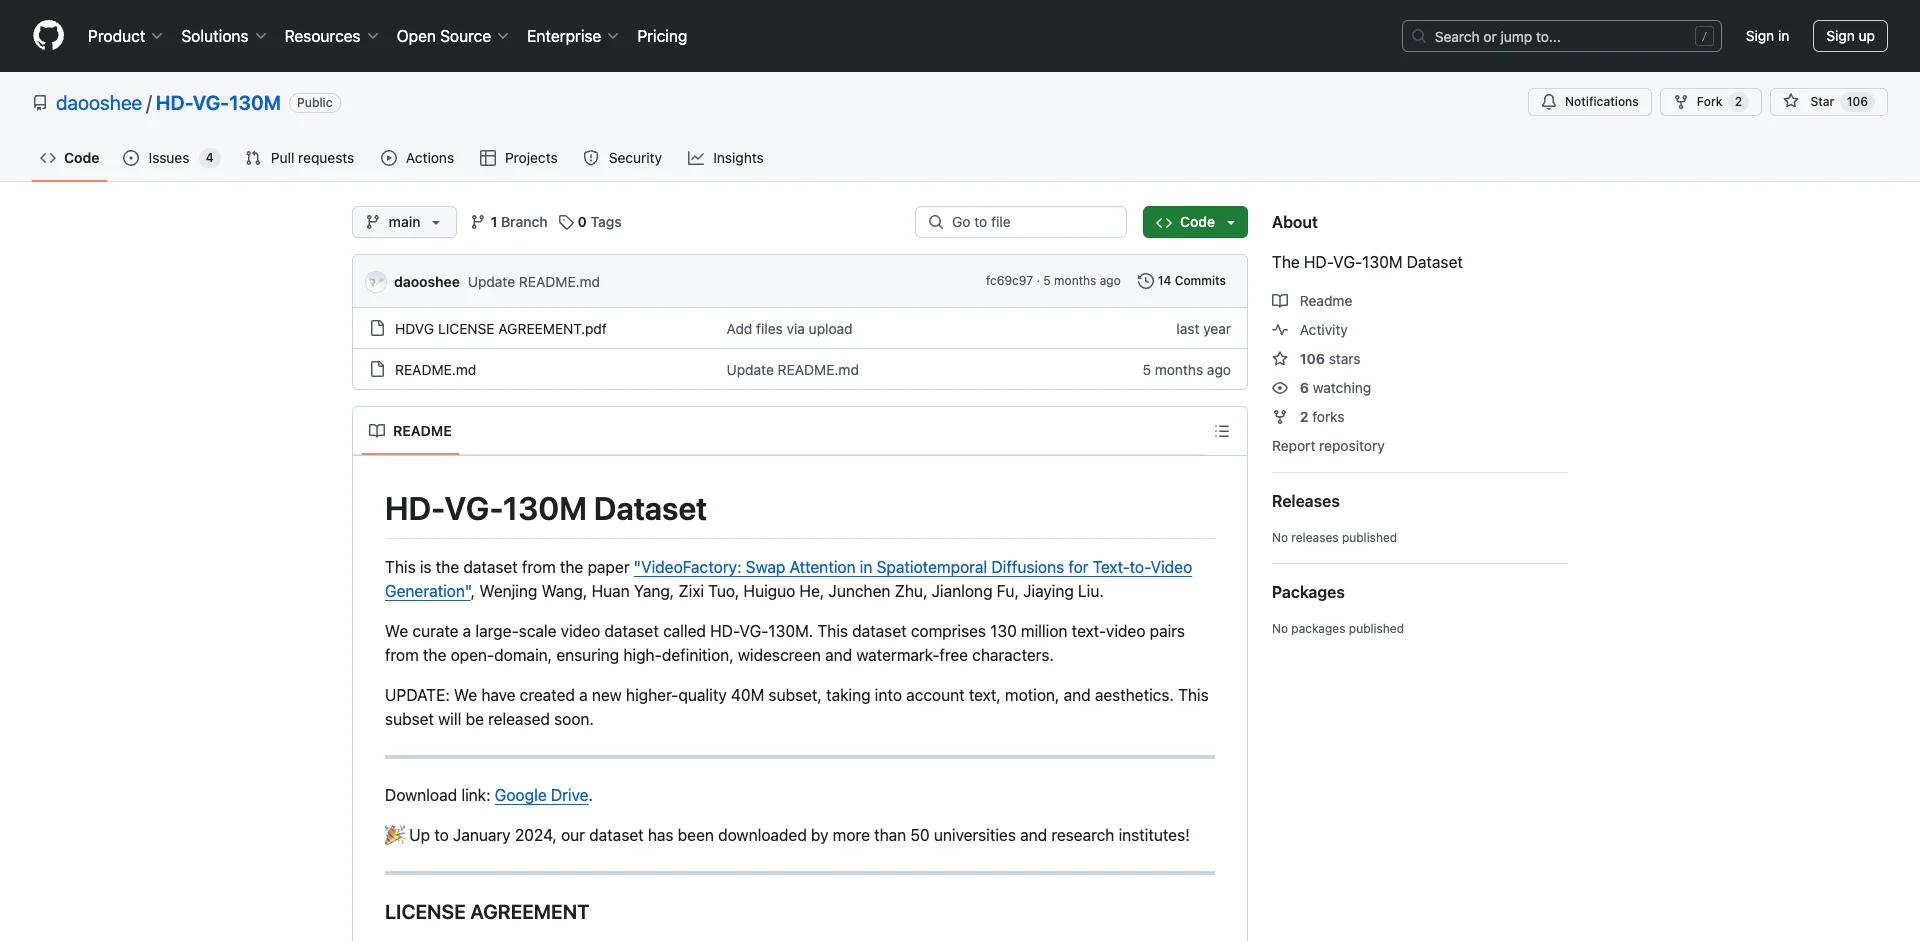
Task: Open the main branch selector dropdown
Action: 404,222
